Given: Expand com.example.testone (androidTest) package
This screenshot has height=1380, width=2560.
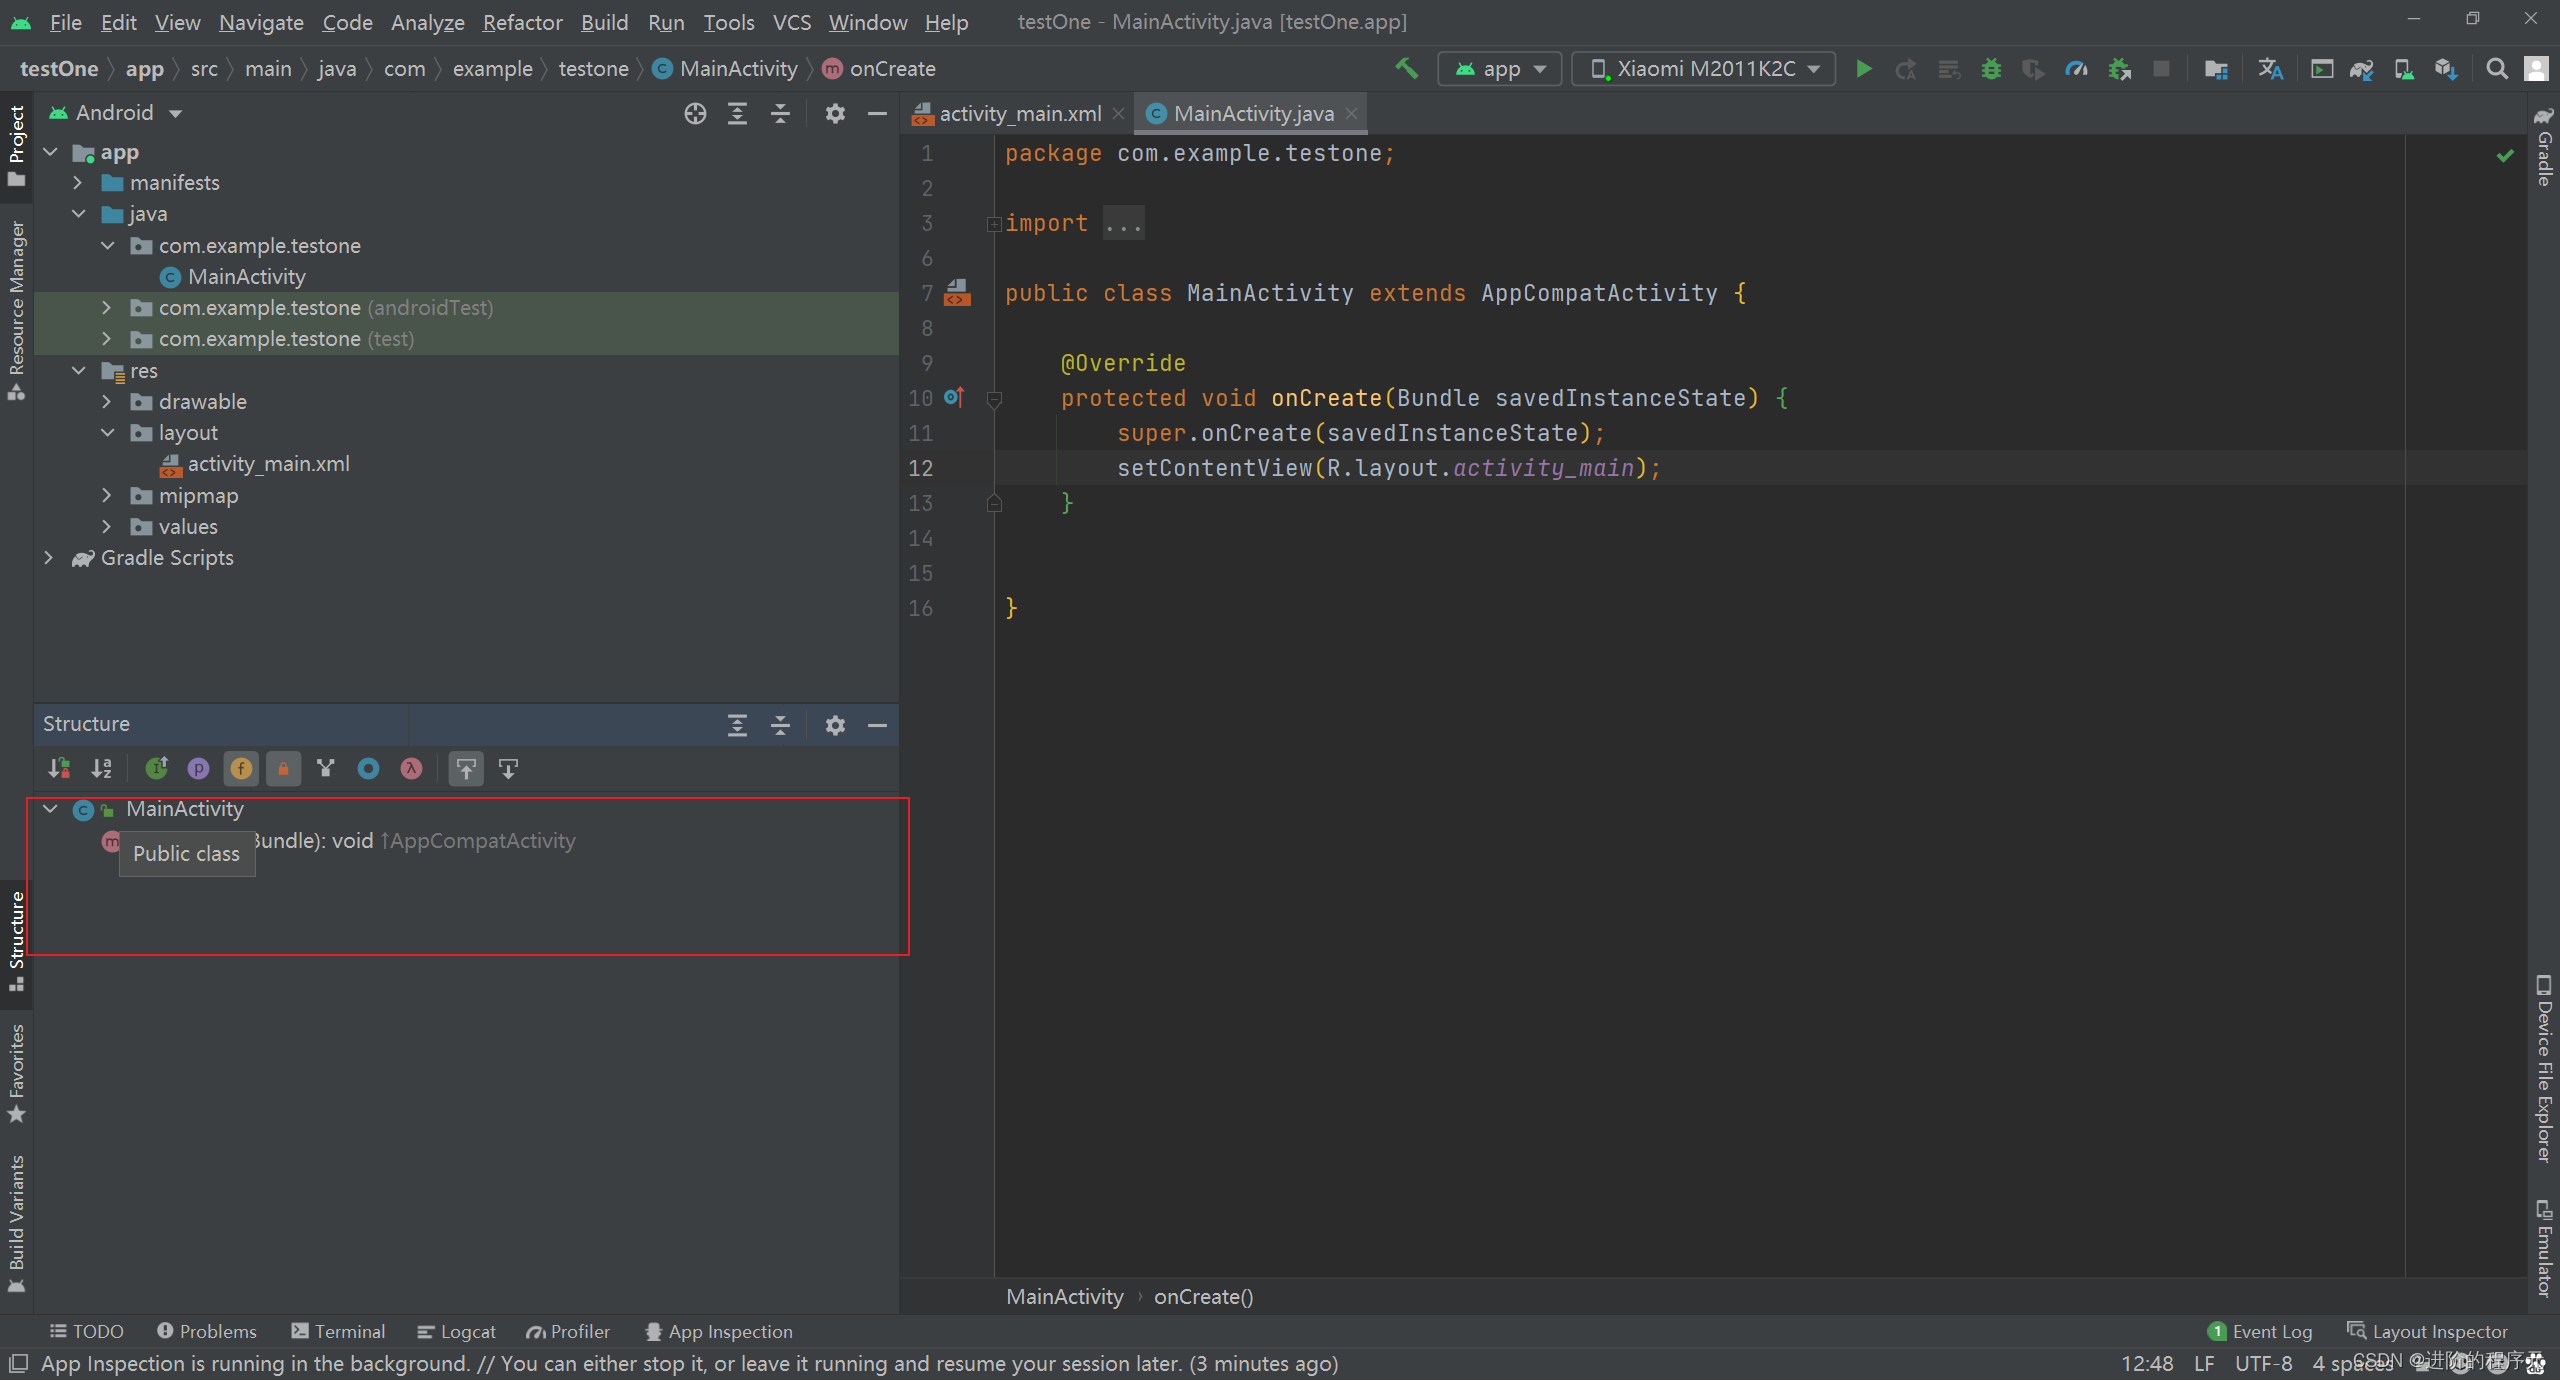Looking at the screenshot, I should pyautogui.click(x=106, y=308).
